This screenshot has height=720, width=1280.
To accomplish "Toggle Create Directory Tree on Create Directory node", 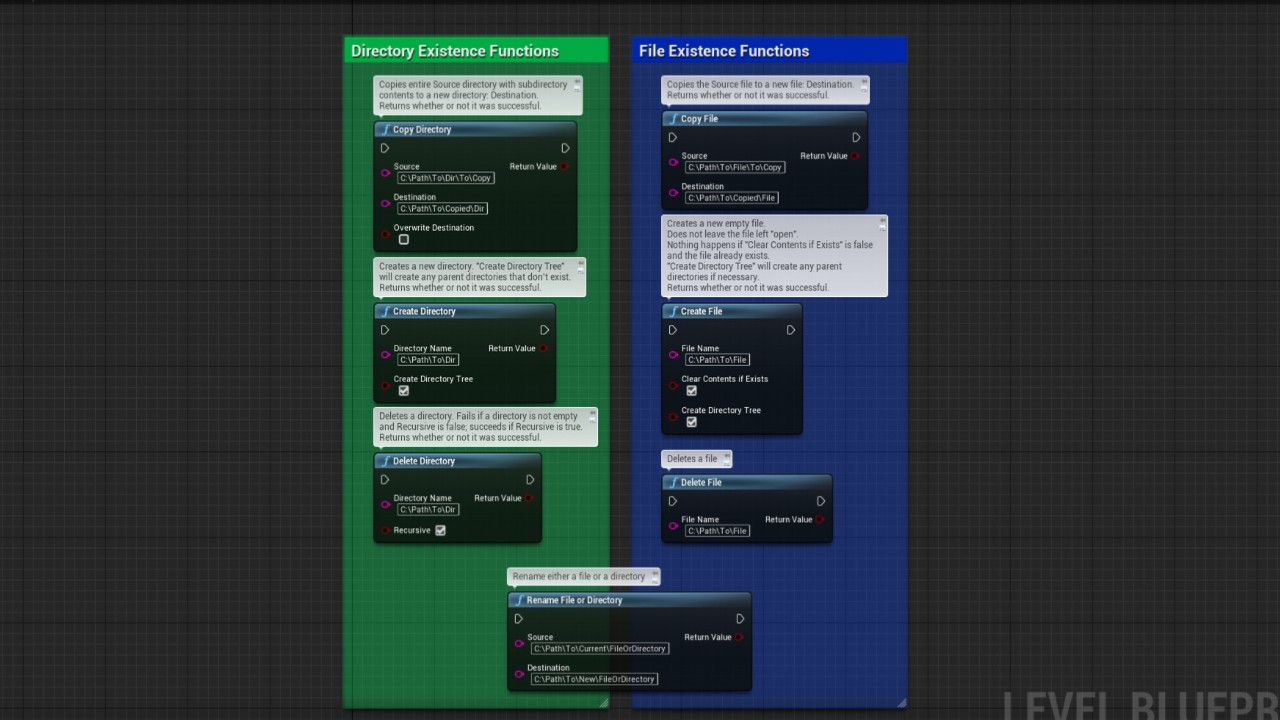I will pyautogui.click(x=404, y=391).
